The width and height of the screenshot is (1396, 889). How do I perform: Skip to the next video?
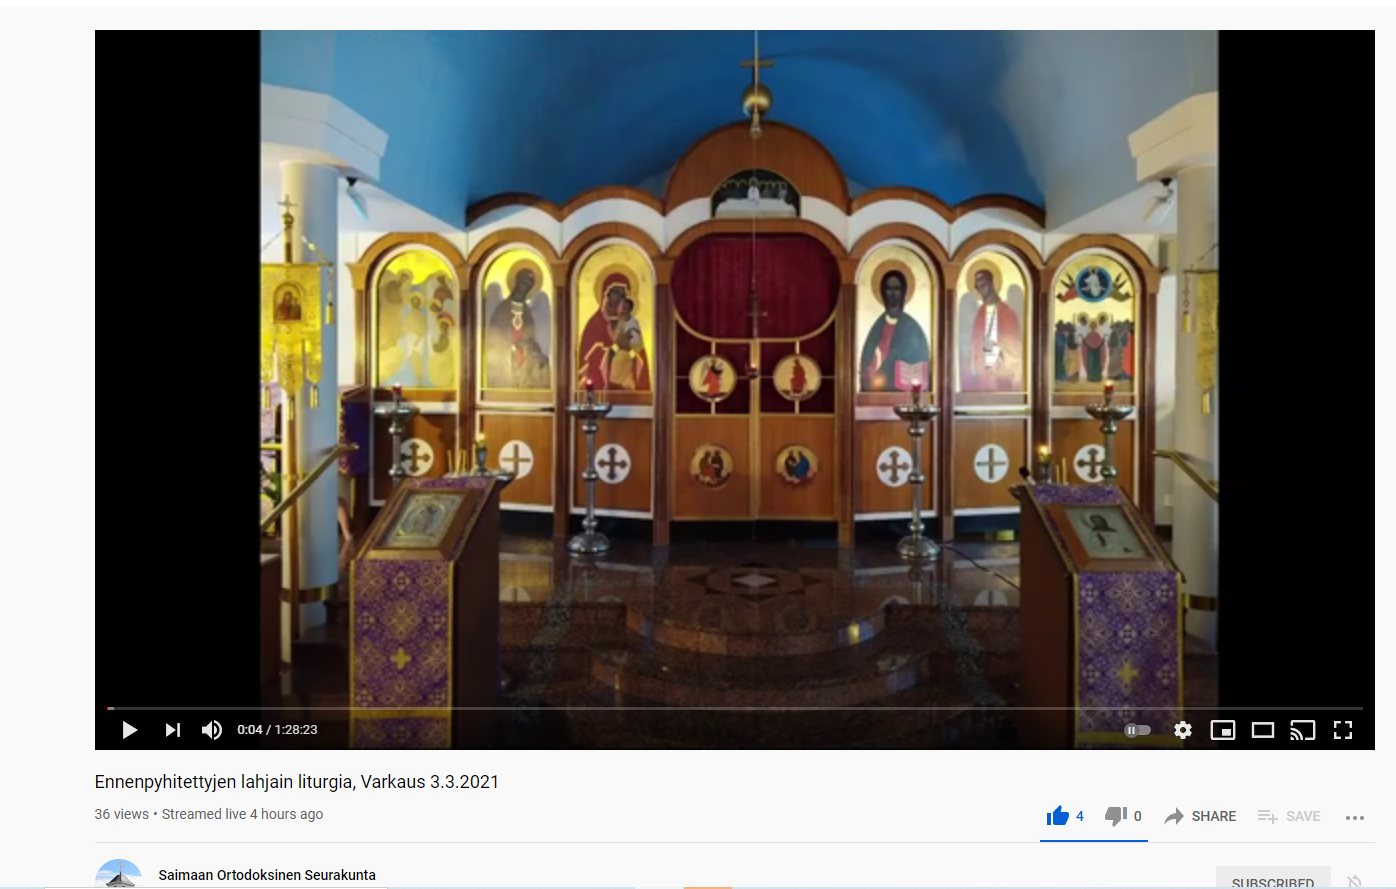tap(173, 730)
